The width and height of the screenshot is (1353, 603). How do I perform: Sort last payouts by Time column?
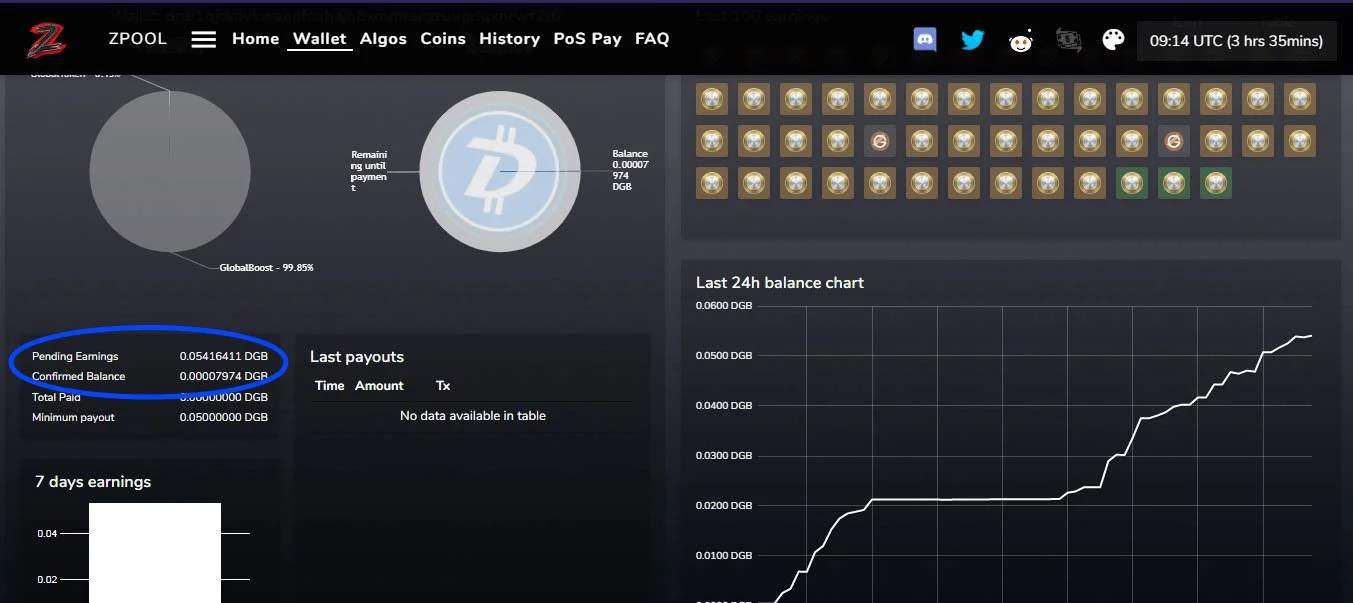[329, 385]
